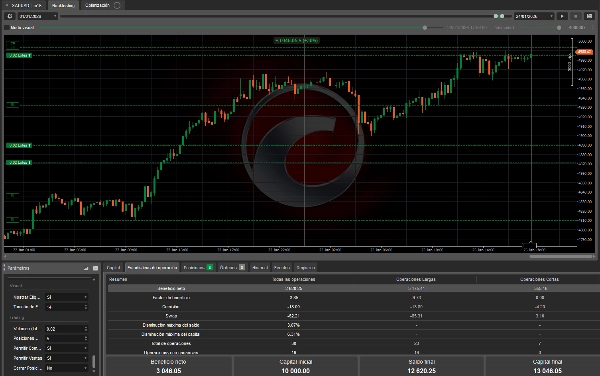This screenshot has width=600, height=376.
Task: Click the Tamaño de F value field stepper
Action: (x=85, y=307)
